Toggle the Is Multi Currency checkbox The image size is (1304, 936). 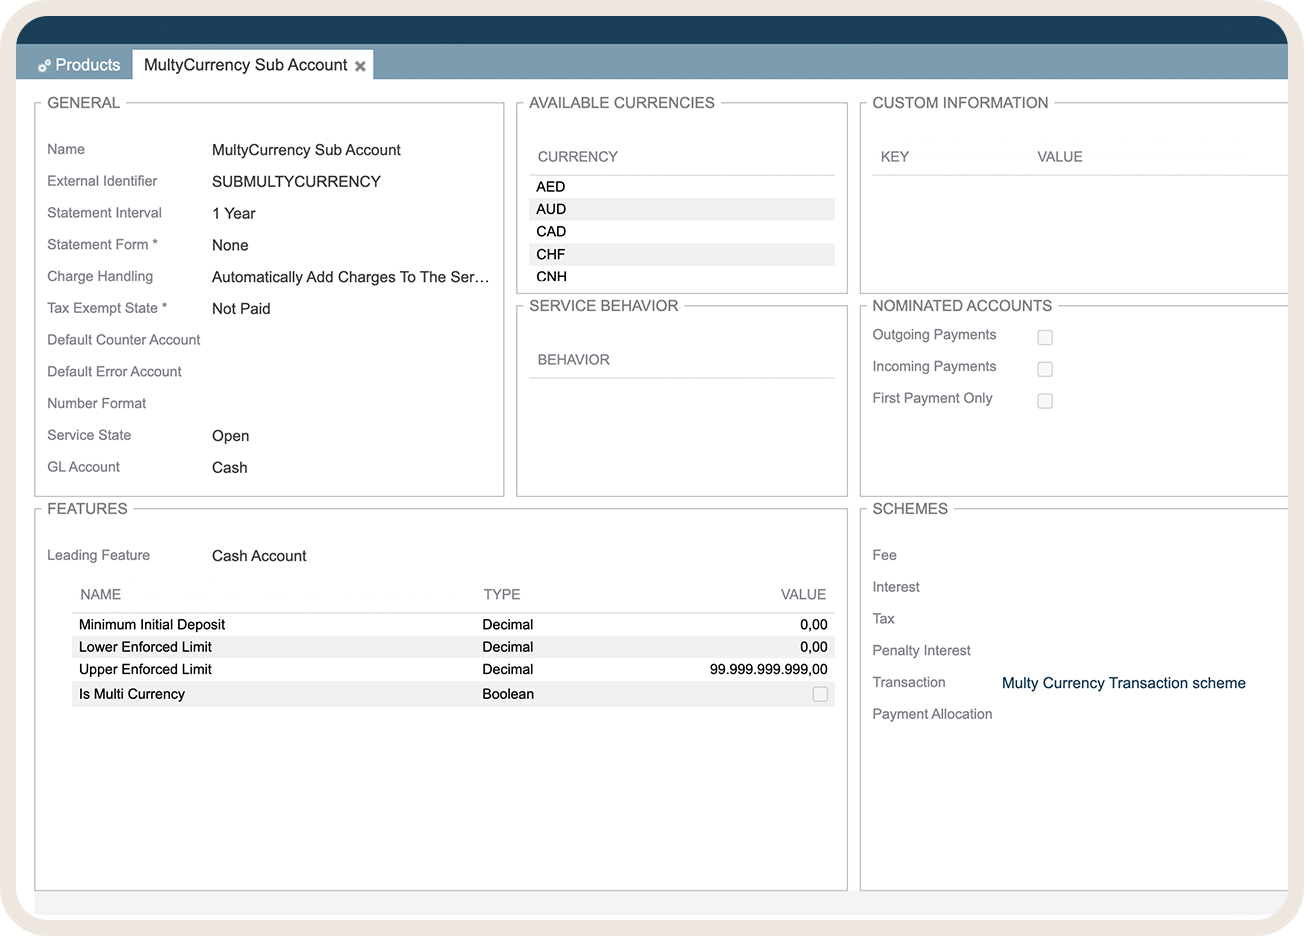point(820,694)
